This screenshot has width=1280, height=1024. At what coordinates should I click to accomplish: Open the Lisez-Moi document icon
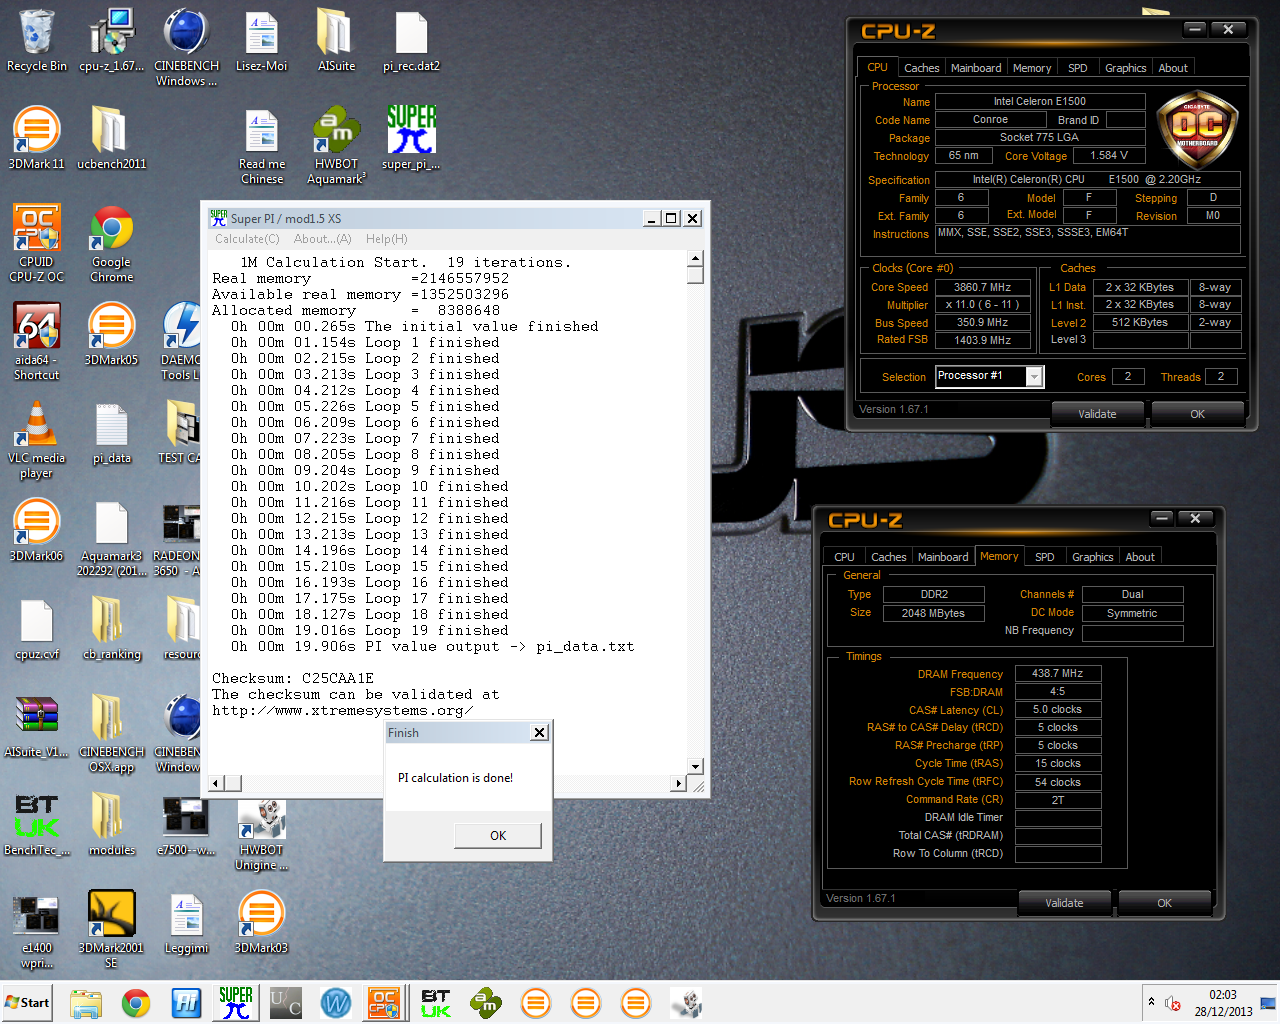[x=261, y=40]
